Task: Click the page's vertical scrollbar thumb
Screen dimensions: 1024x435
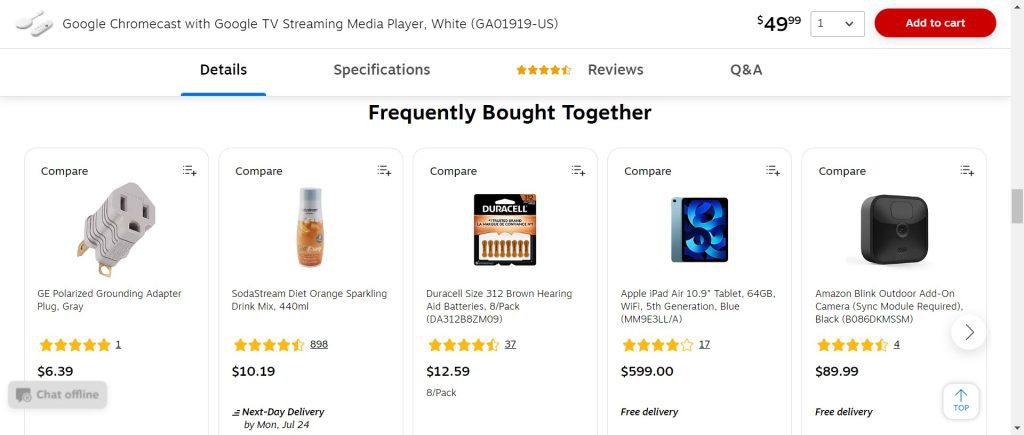Action: click(1017, 206)
